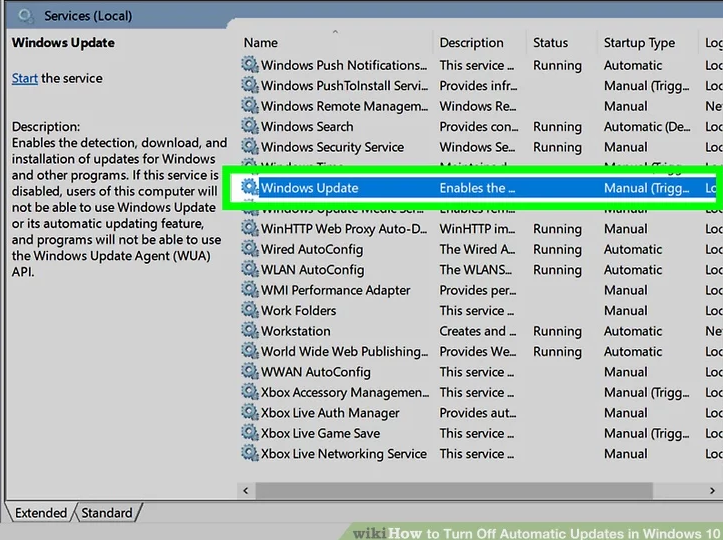Screen dimensions: 723x540
Task: Sort by the Startup Type column header
Action: point(639,43)
